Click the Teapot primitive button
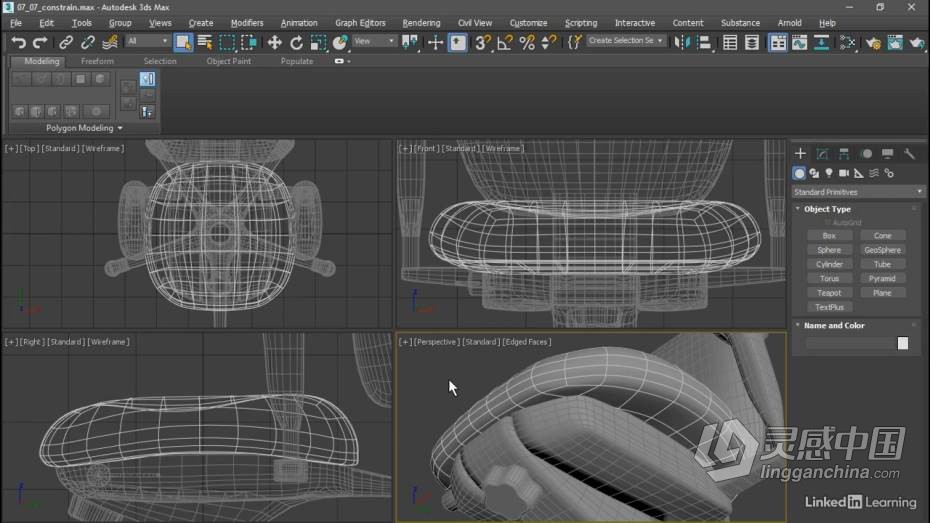930x523 pixels. (829, 293)
